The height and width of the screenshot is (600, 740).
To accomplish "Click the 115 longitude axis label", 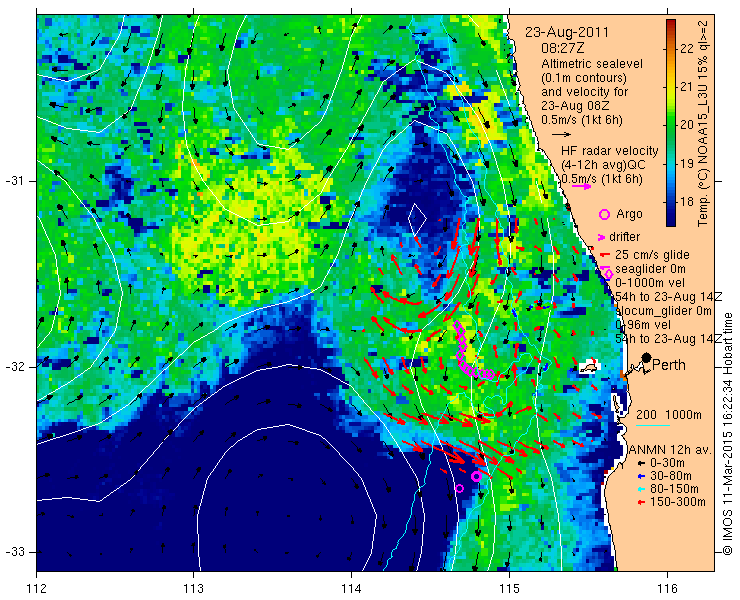I will click(509, 589).
